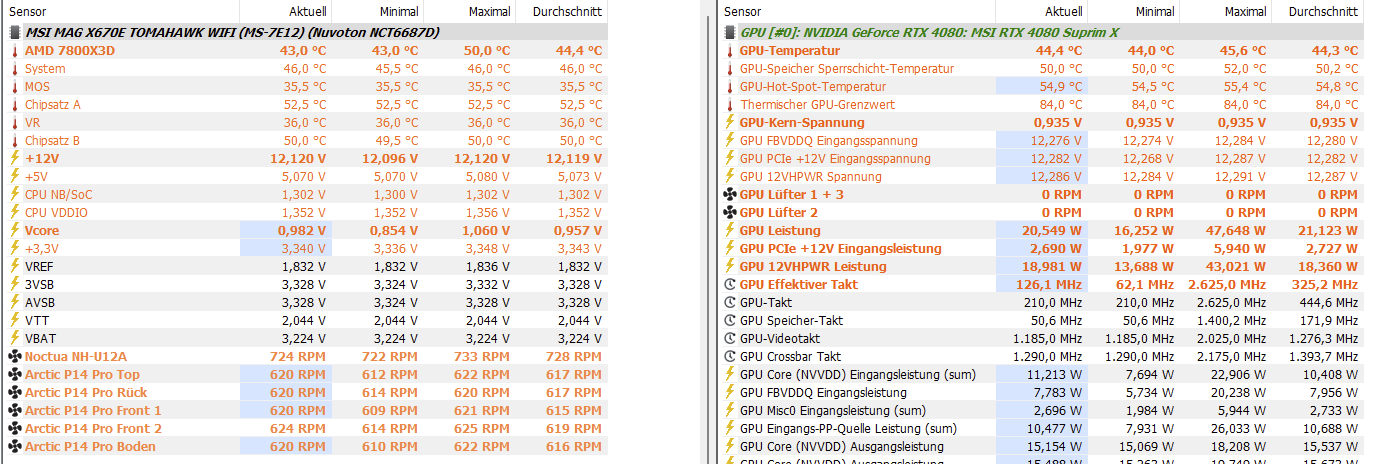Select the Arctic P14 Pro Rück row label
Viewport: 1383px width, 464px height.
coord(86,392)
